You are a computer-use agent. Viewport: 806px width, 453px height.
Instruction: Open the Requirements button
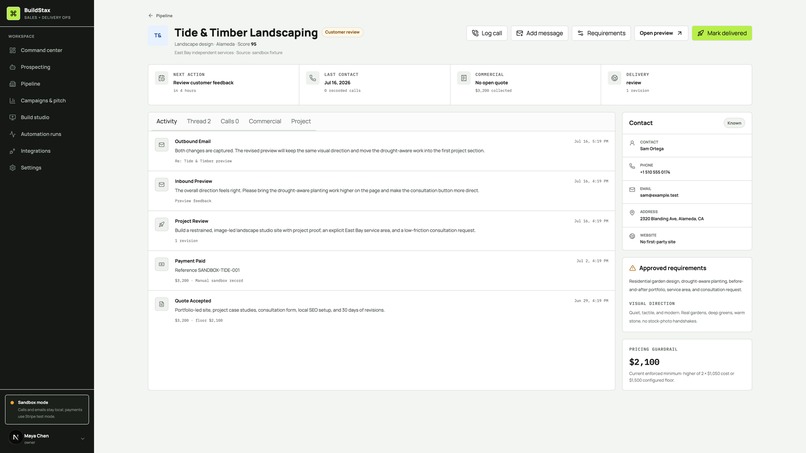click(x=601, y=33)
